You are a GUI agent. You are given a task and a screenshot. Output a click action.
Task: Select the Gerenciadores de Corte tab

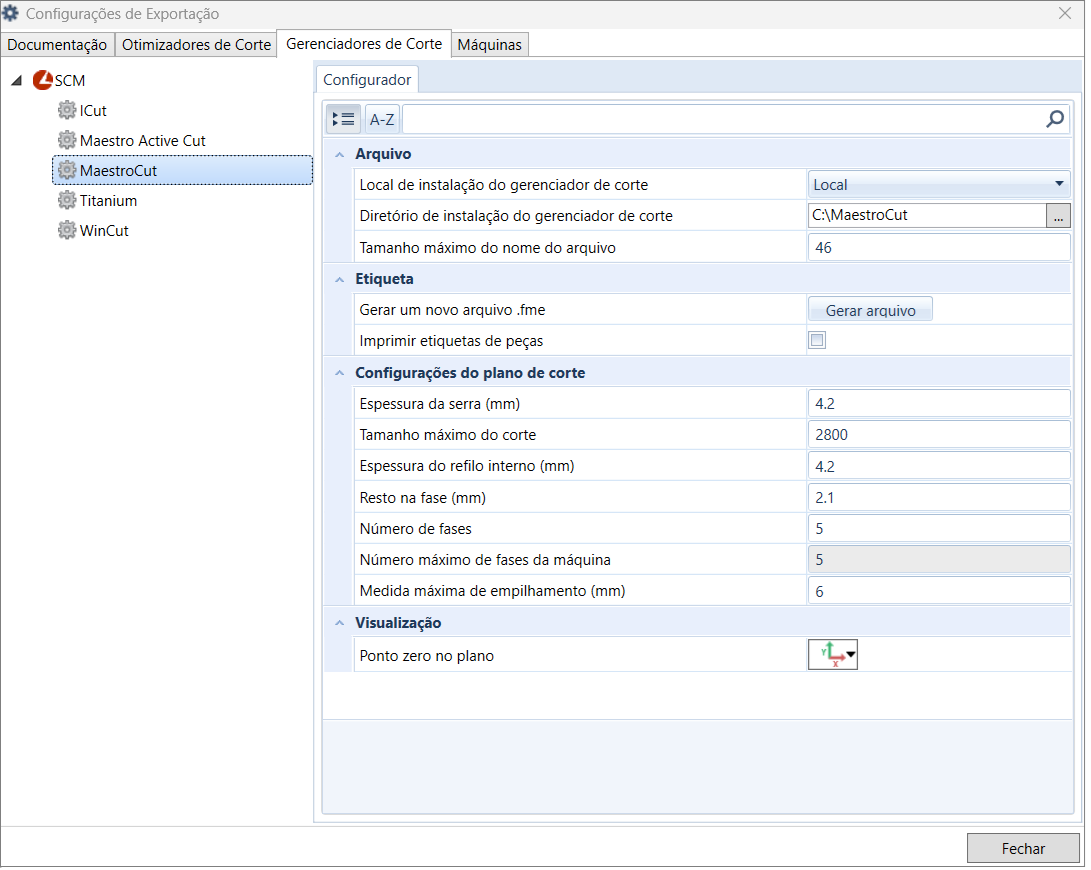(364, 44)
